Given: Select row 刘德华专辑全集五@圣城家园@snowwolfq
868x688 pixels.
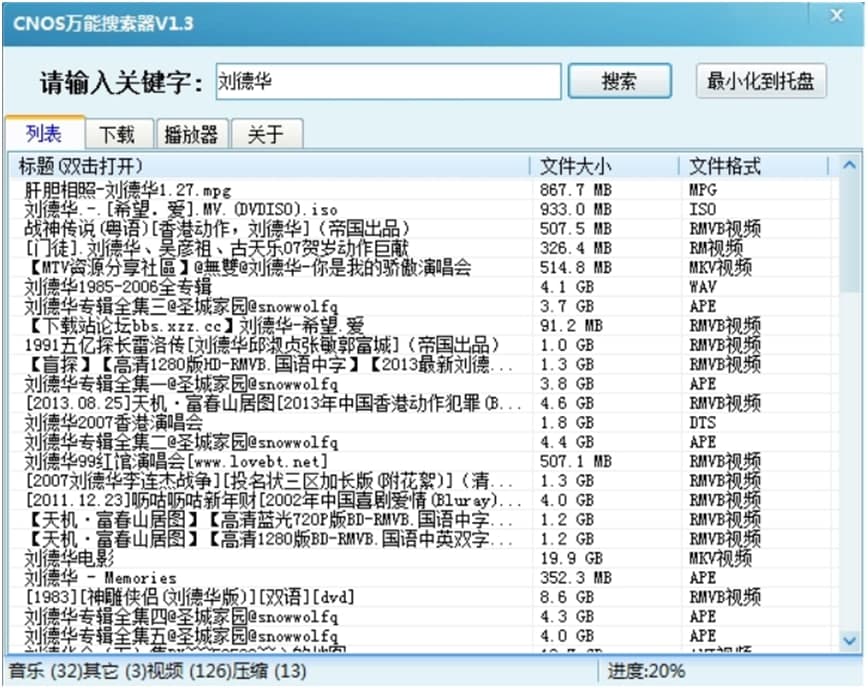Looking at the screenshot, I should (x=420, y=635).
